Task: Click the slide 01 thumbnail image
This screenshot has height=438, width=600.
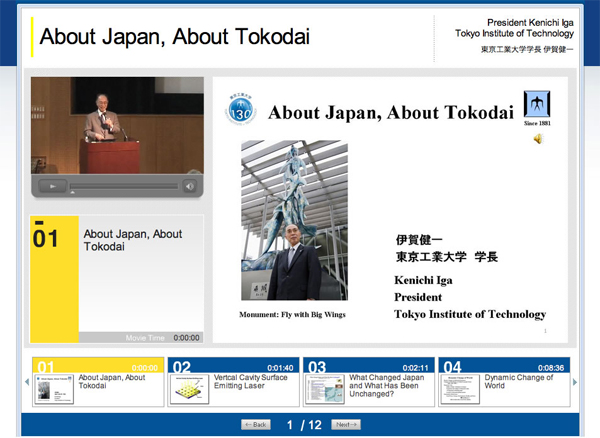Action: click(54, 389)
